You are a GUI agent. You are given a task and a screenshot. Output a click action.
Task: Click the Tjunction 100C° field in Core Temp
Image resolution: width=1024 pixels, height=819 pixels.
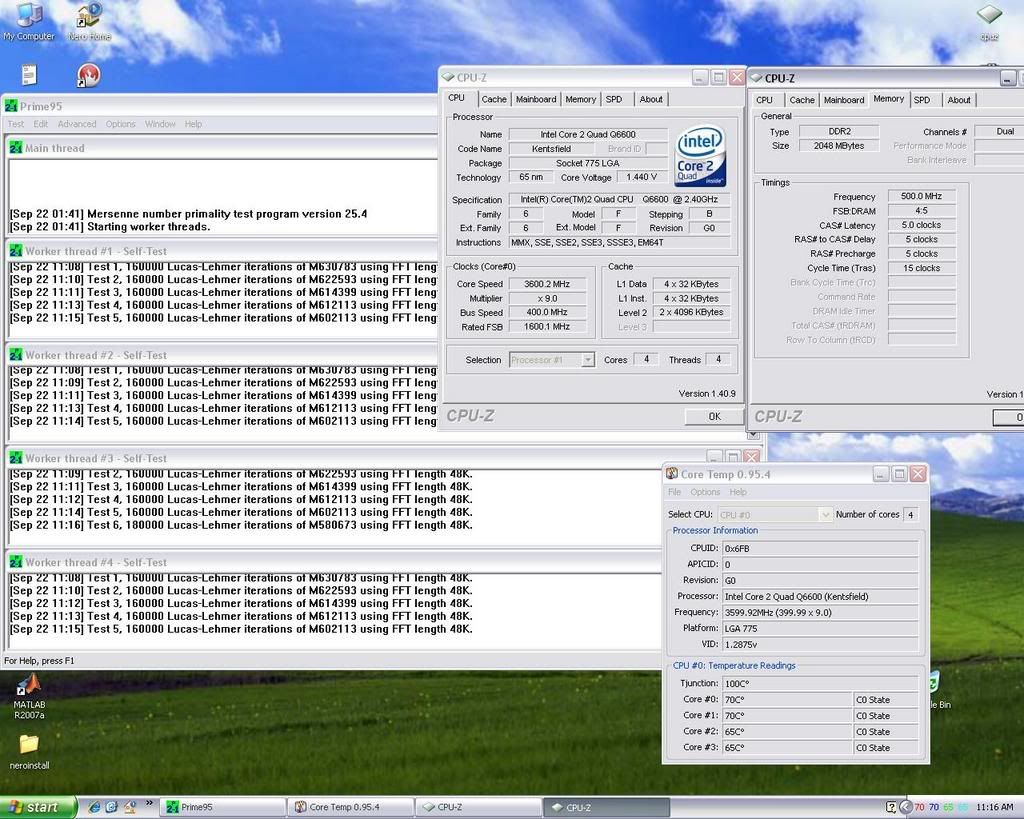[x=820, y=683]
